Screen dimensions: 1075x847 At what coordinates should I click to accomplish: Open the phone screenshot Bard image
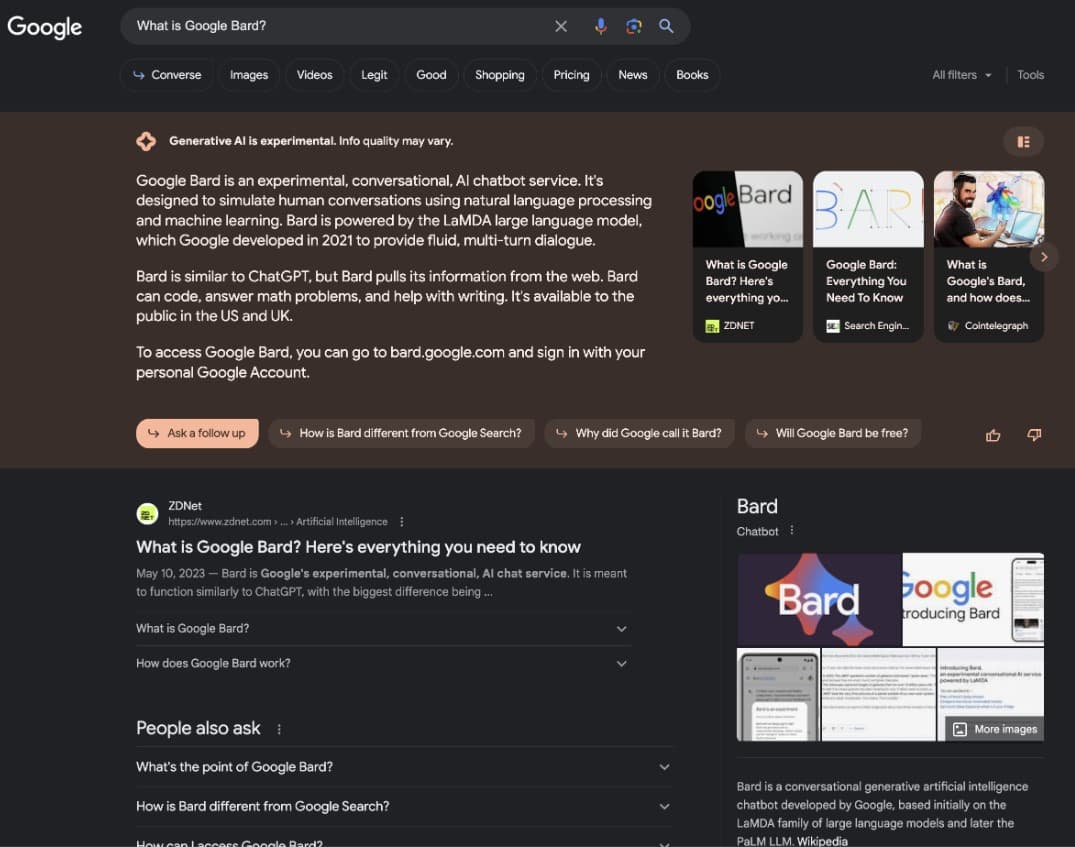778,695
